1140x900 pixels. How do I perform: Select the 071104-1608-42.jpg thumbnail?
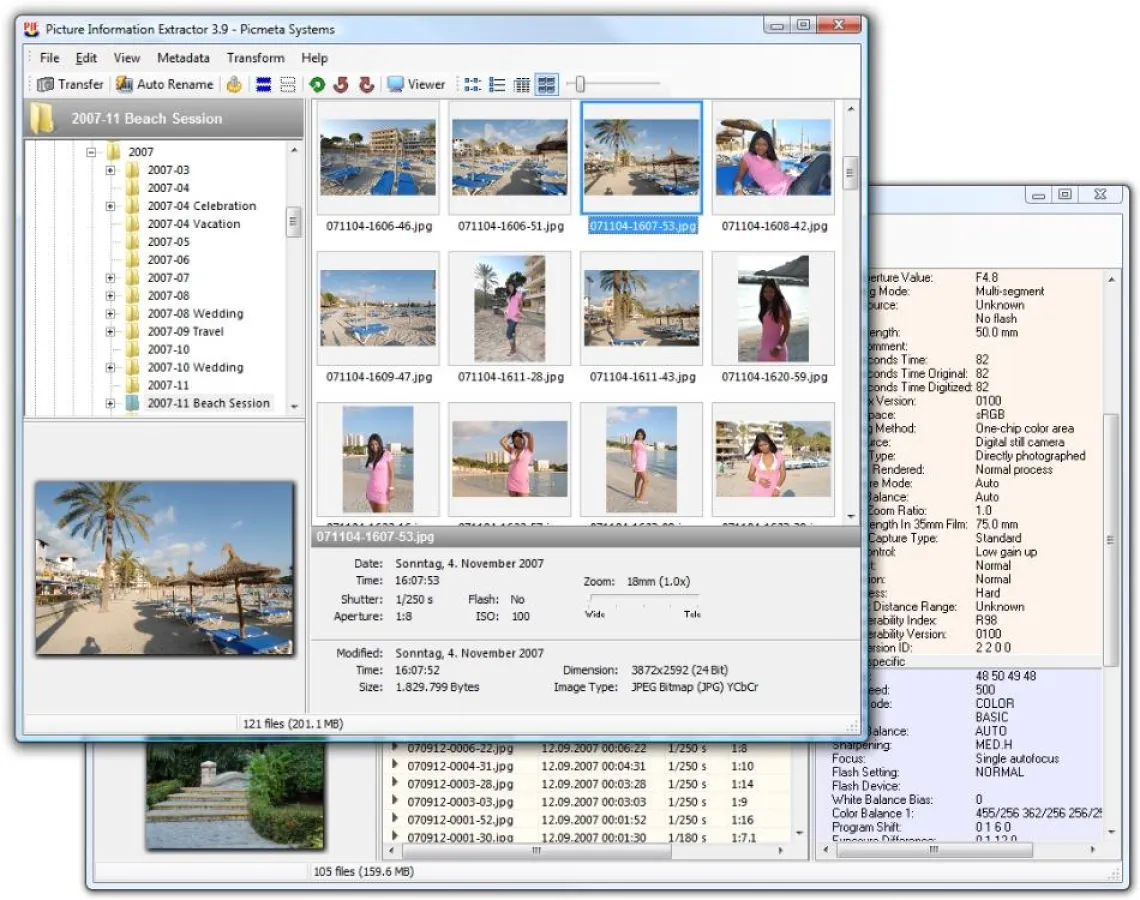772,160
